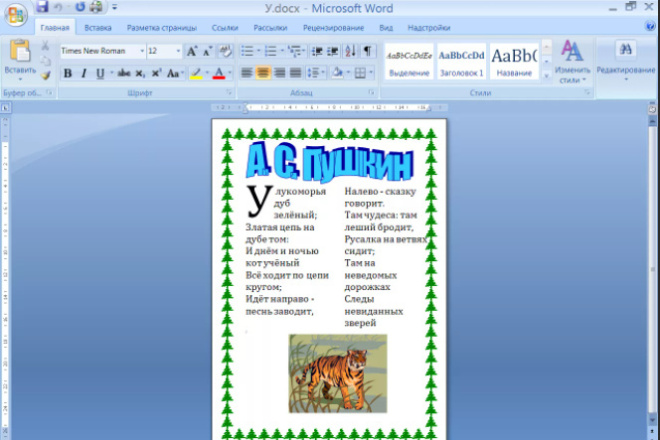This screenshot has height=440, width=660.
Task: Toggle strikethrough formatting
Action: click(x=124, y=73)
